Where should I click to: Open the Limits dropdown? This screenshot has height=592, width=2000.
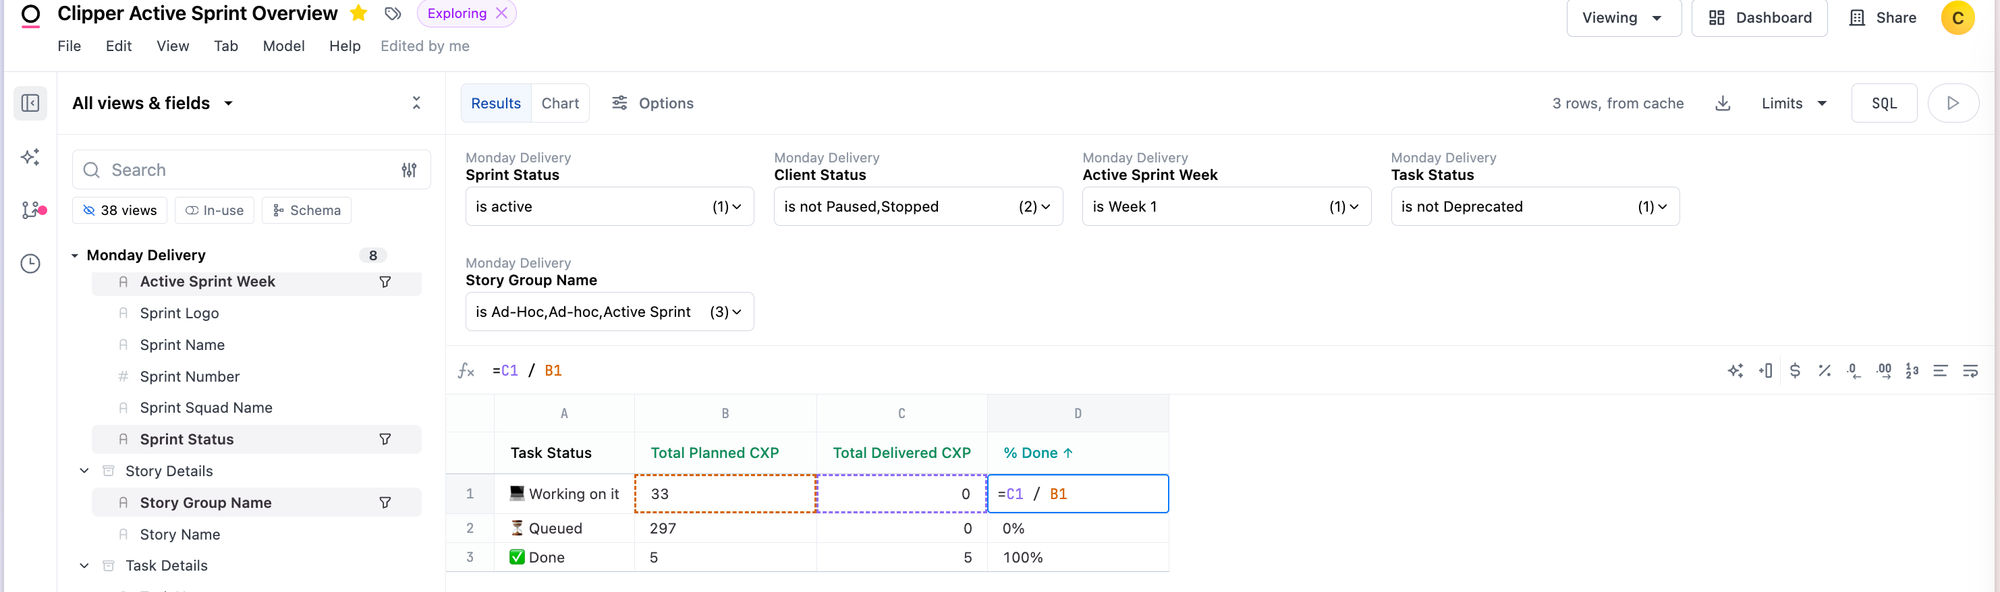(x=1794, y=103)
